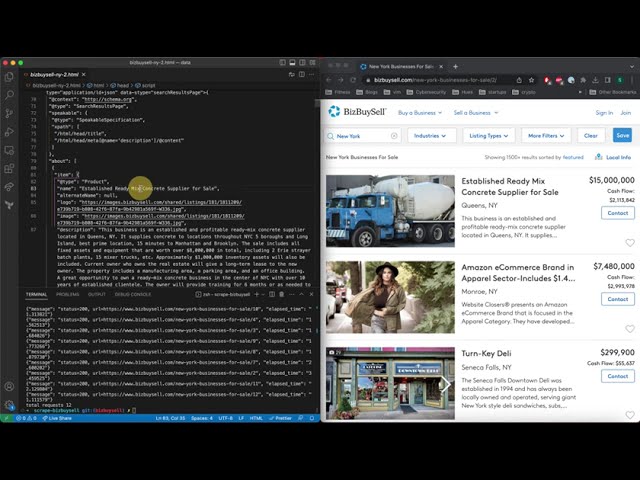This screenshot has width=640, height=480.
Task: Expand Sell a Business menu
Action: 476,113
